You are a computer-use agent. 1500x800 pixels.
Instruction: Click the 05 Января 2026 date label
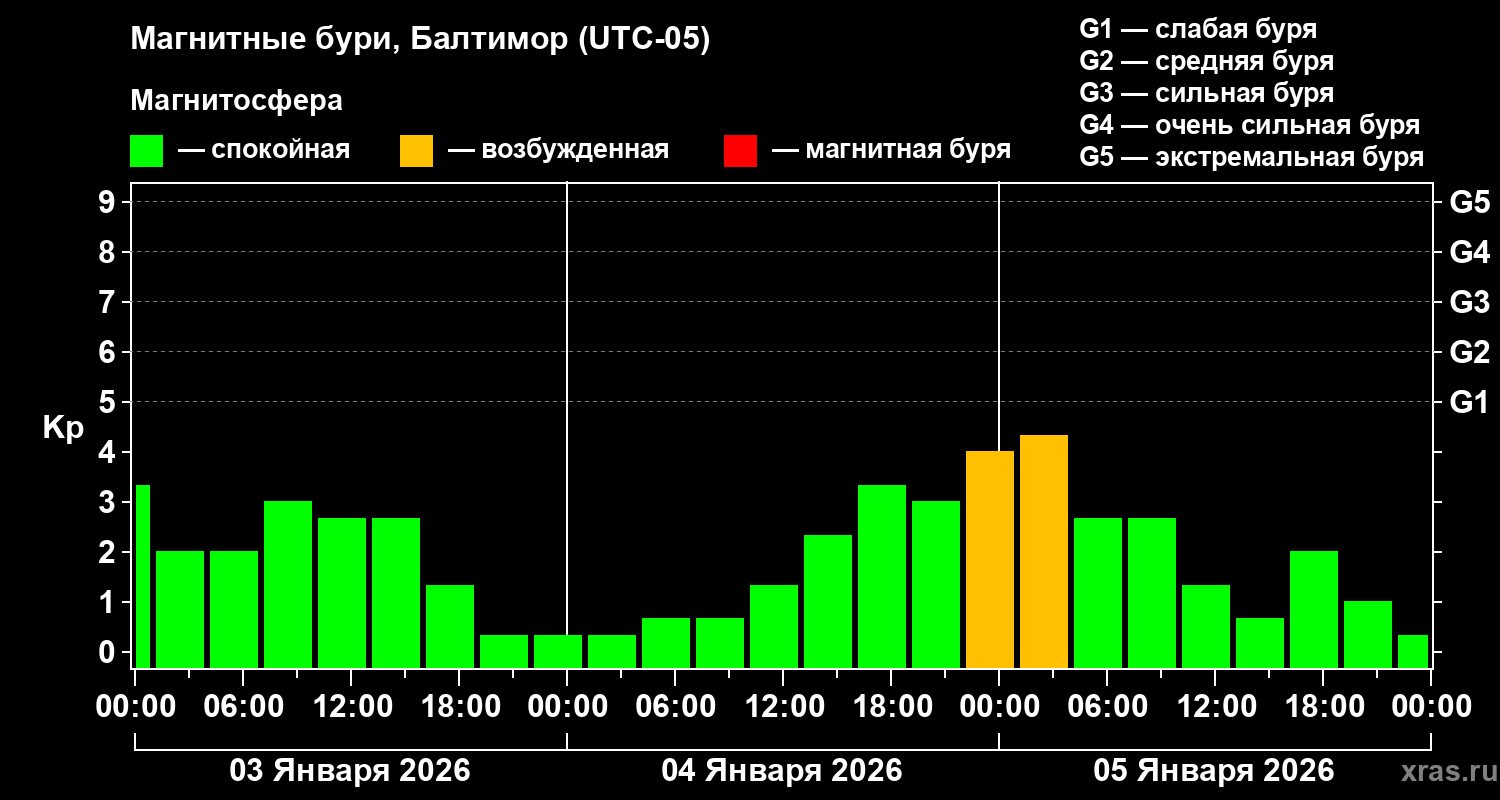coord(1214,770)
